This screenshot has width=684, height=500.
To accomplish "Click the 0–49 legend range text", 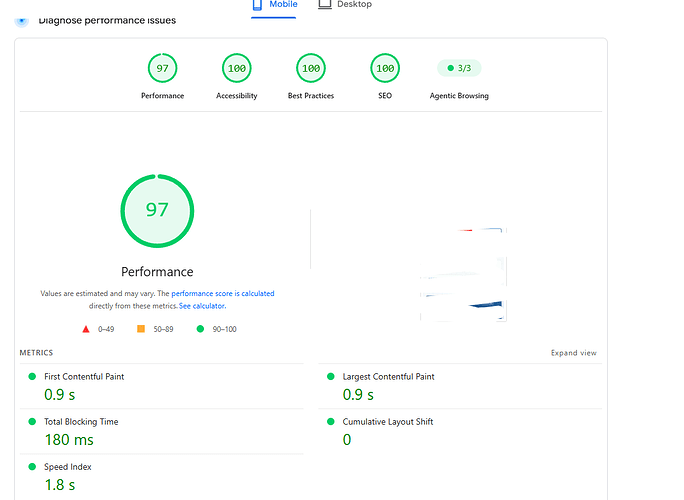I will click(x=106, y=329).
